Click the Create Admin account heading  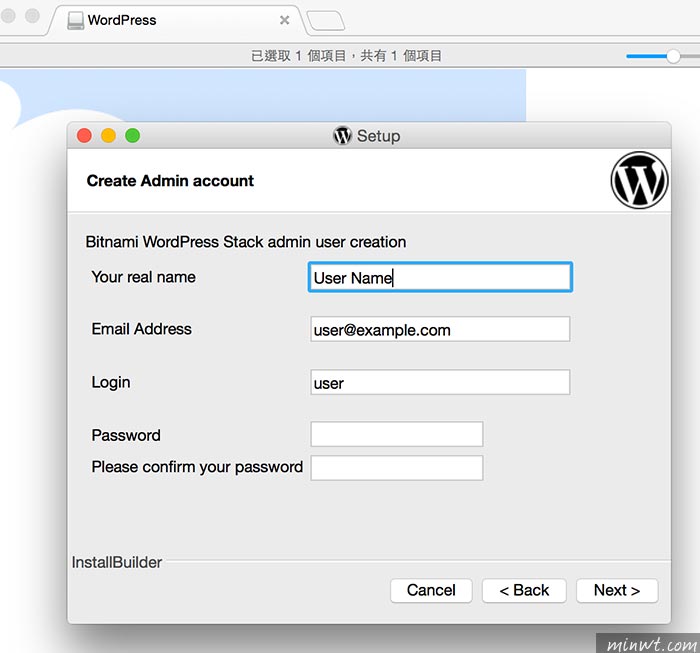pos(170,181)
